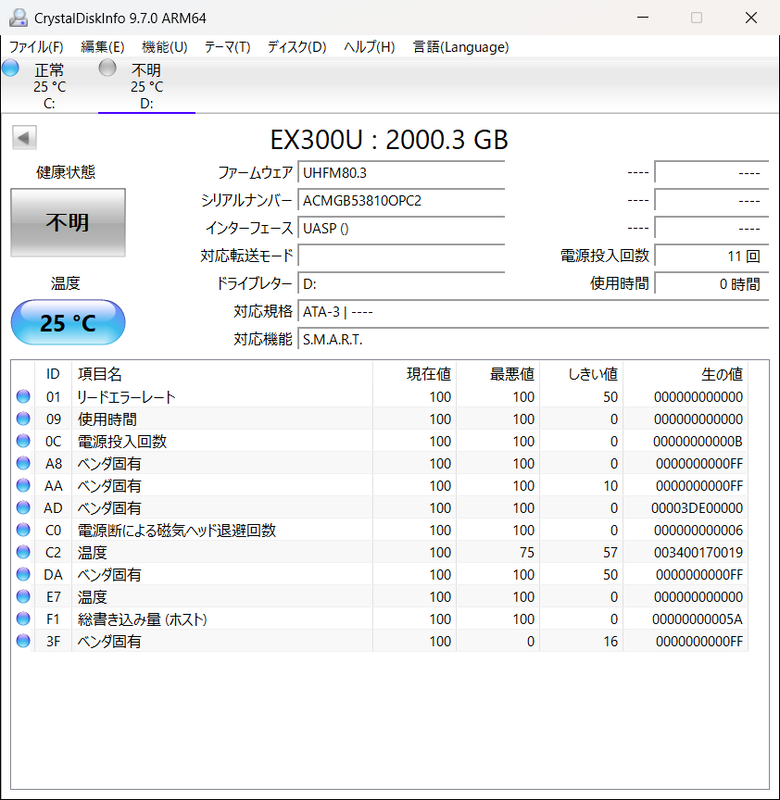Open the ファイル(F) menu
780x800 pixels.
point(36,47)
